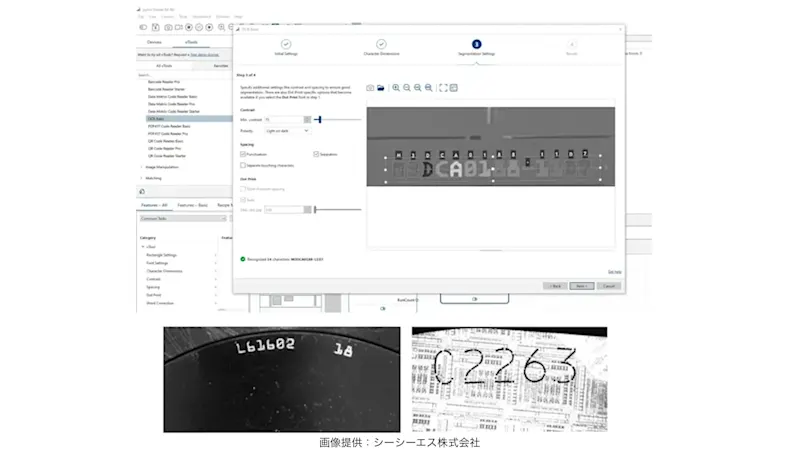This screenshot has width=800, height=450.
Task: Open the Common Tasks dropdown
Action: pyautogui.click(x=183, y=218)
